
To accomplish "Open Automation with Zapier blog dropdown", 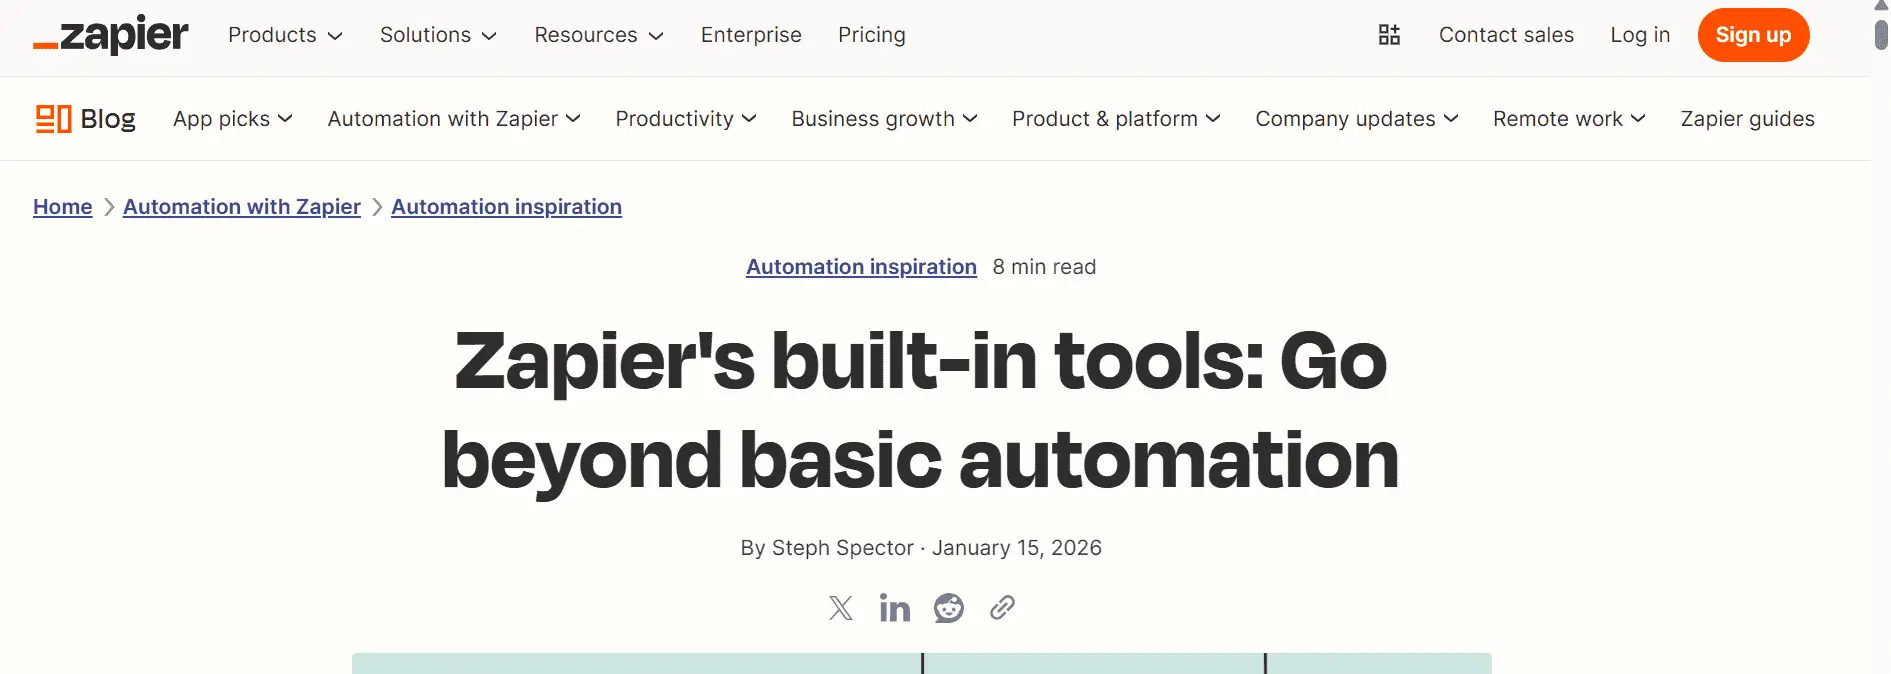I will [454, 119].
